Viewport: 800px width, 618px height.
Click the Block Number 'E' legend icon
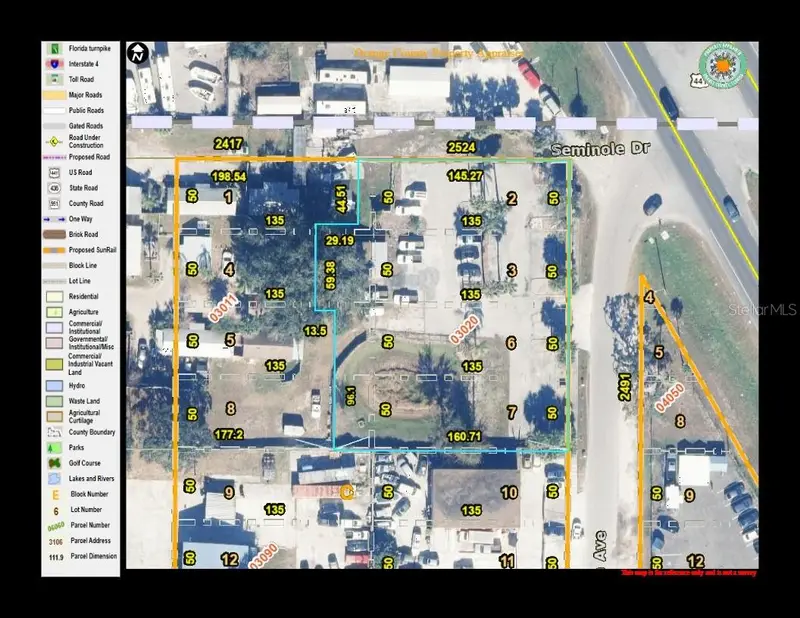pos(56,495)
